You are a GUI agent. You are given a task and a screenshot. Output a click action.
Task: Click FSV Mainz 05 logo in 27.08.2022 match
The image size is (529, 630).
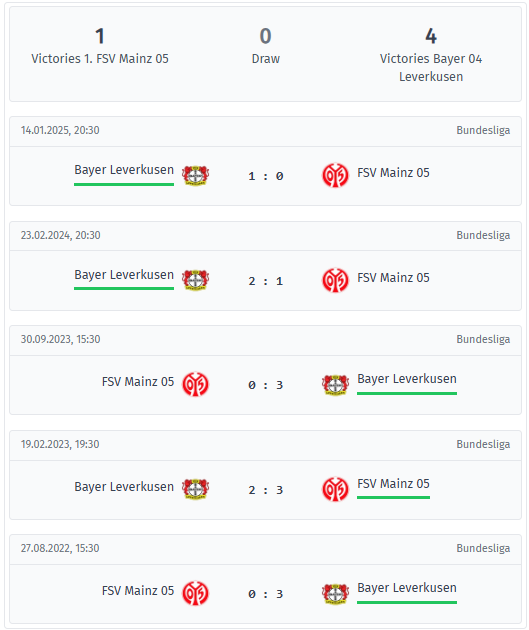tap(195, 593)
